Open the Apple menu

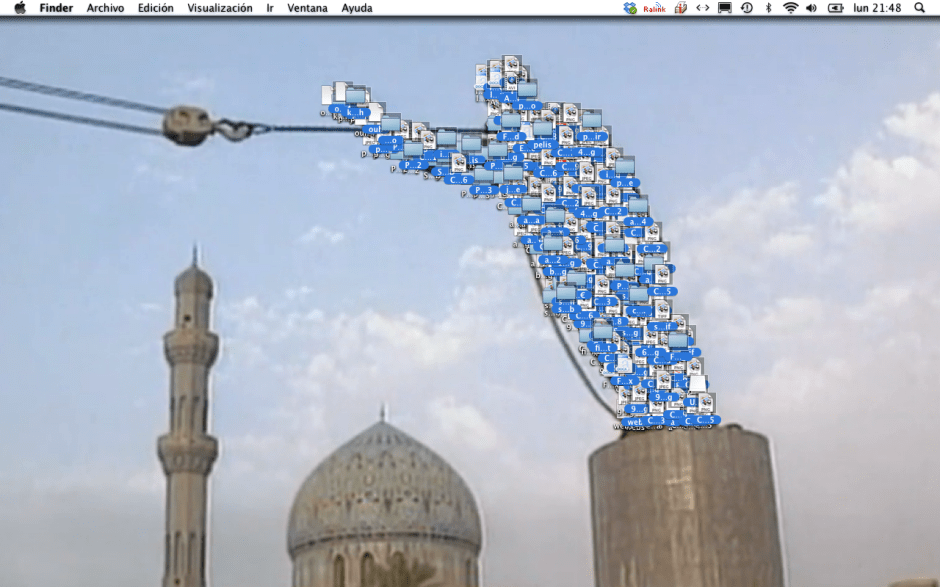[x=19, y=8]
